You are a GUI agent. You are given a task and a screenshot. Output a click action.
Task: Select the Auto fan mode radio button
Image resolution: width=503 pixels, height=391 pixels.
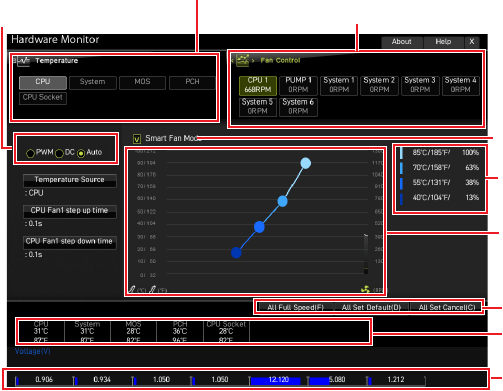81,153
